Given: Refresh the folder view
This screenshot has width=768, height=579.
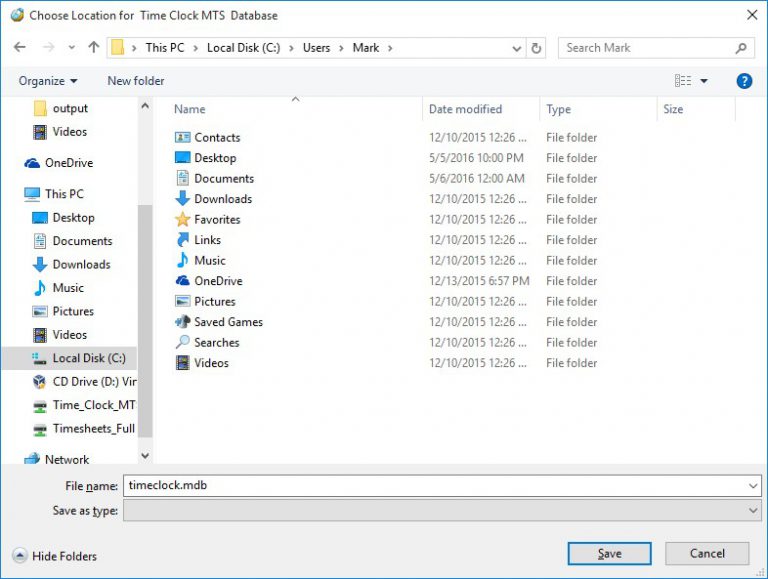Looking at the screenshot, I should tap(536, 48).
